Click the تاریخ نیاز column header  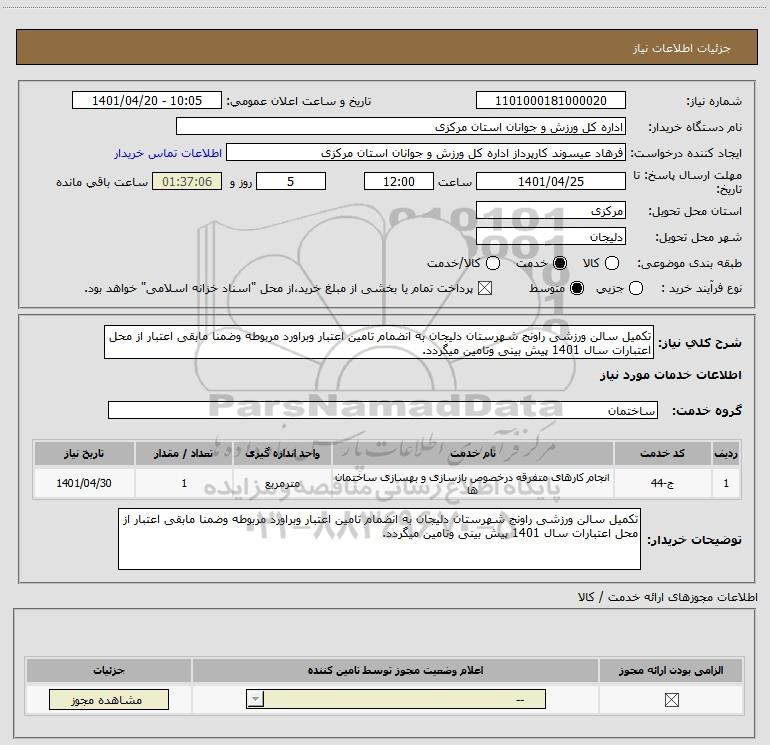click(84, 453)
